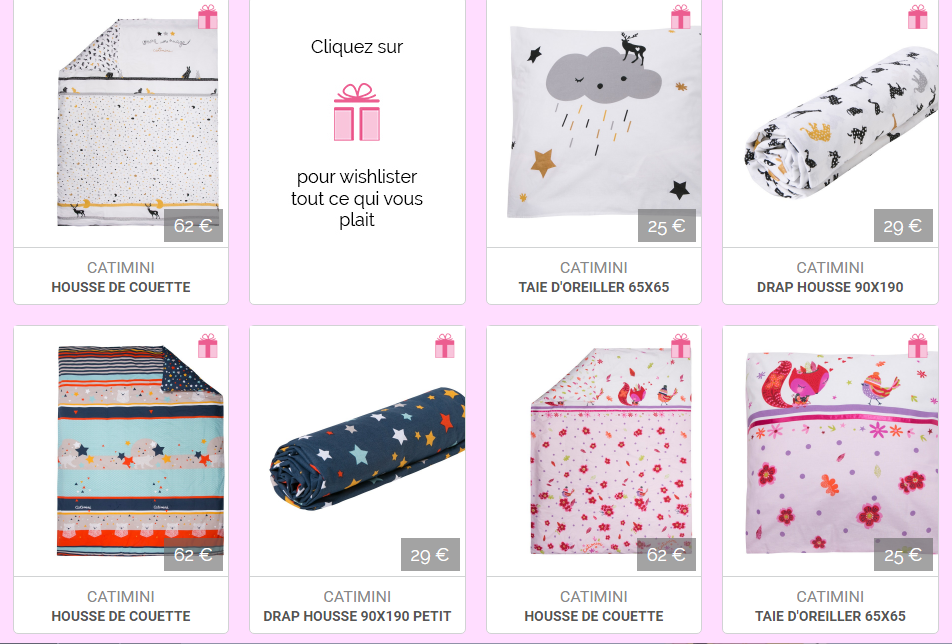Open the Drap Housse 90x190 Petit link
This screenshot has width=952, height=644.
357,616
